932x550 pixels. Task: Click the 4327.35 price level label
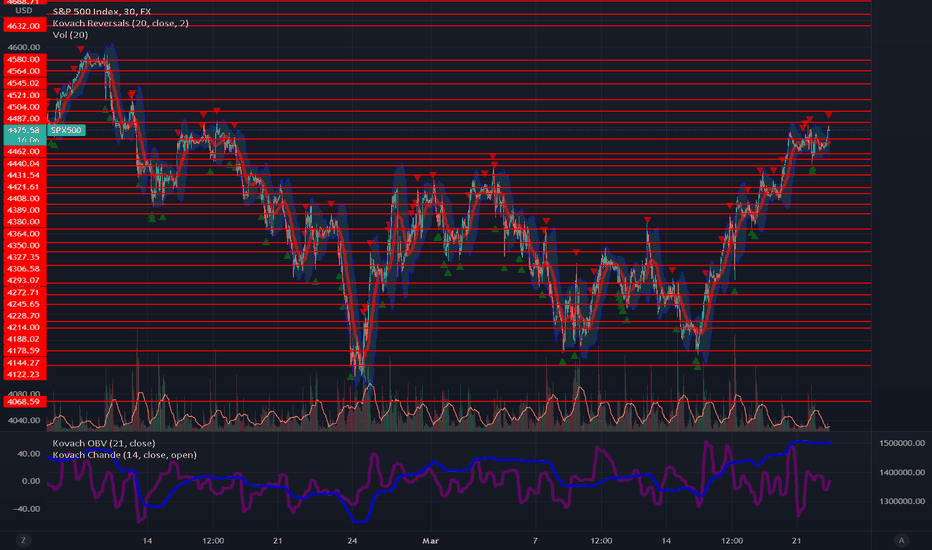(x=24, y=257)
